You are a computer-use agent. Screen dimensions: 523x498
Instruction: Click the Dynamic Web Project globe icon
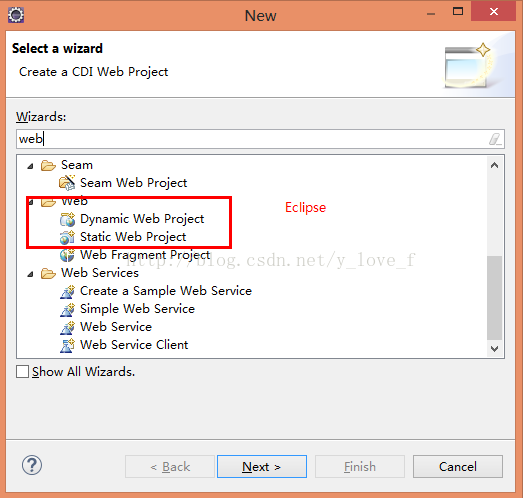[x=67, y=219]
